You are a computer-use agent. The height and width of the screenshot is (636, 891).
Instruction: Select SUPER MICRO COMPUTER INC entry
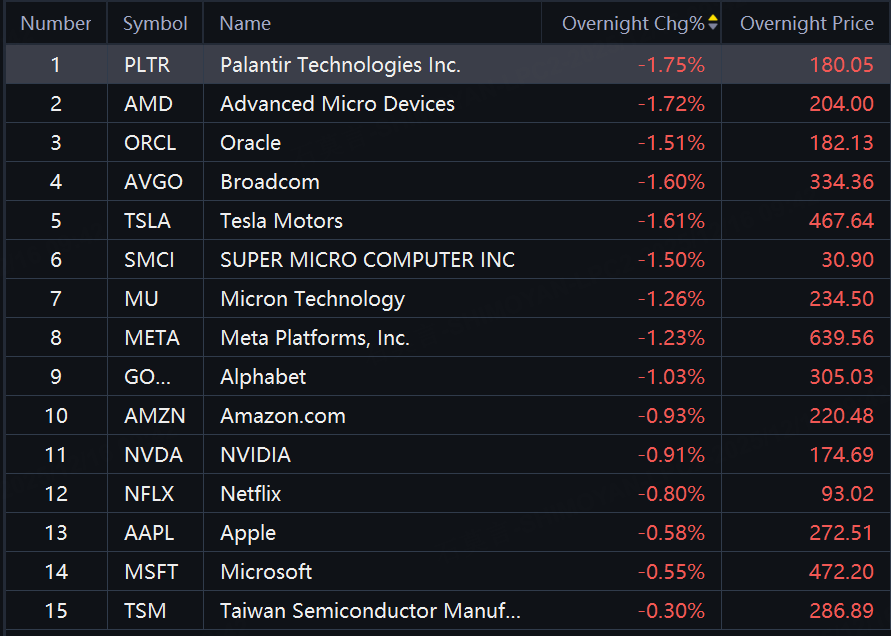click(367, 260)
